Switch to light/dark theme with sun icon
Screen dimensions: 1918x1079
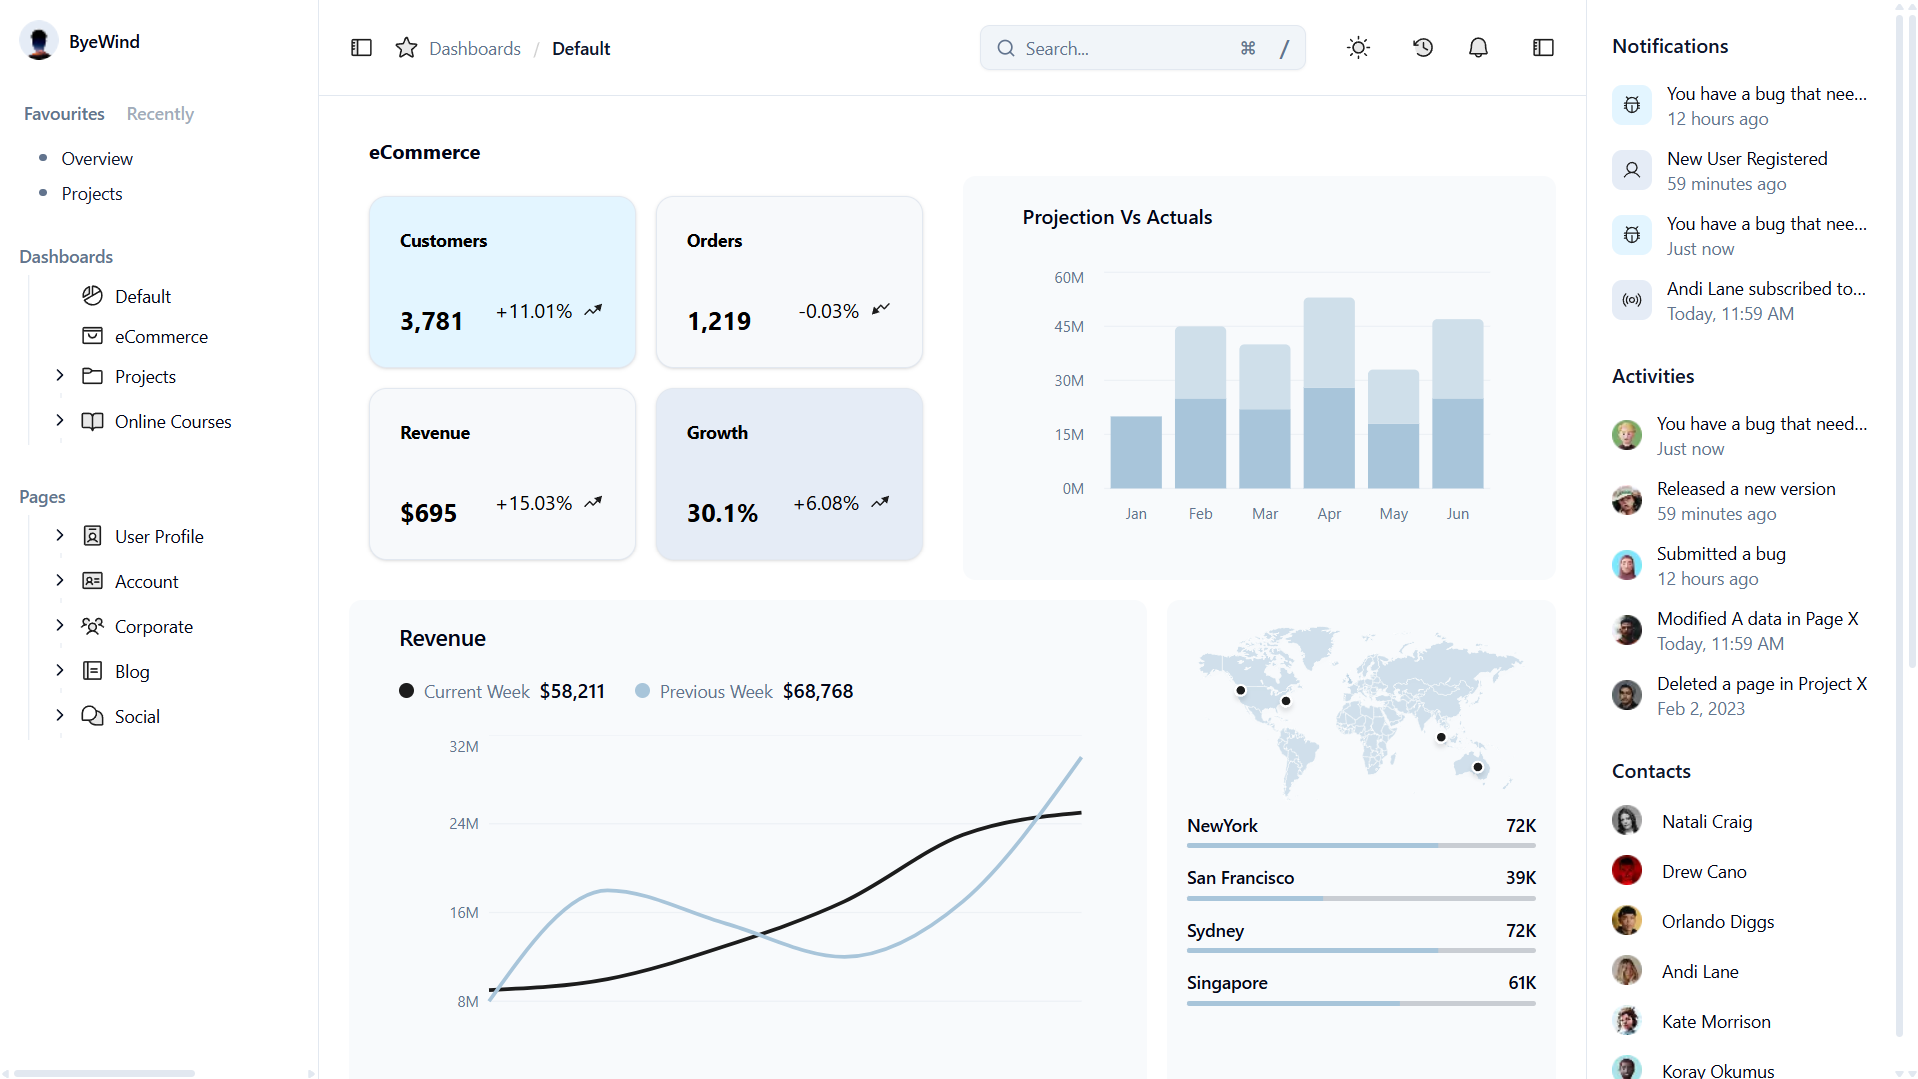click(1358, 47)
